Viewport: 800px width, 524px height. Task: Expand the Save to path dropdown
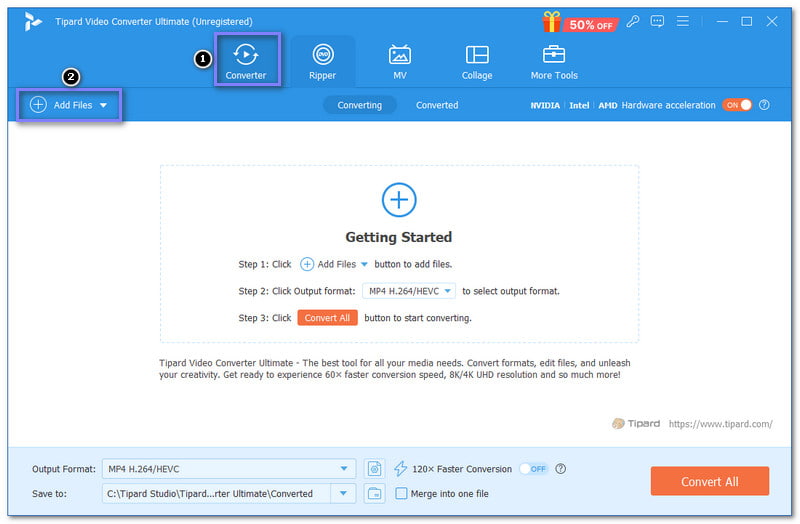(x=344, y=493)
